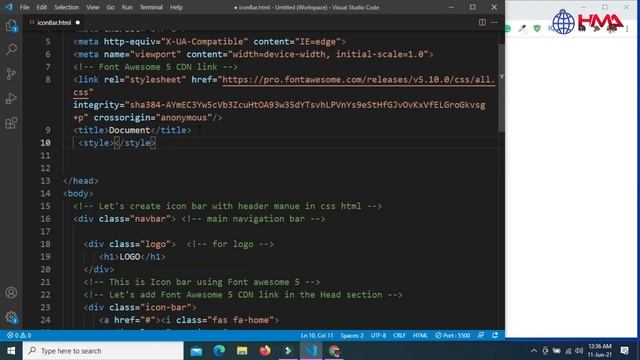Open the Run menu
The image size is (640, 360).
click(x=127, y=7)
